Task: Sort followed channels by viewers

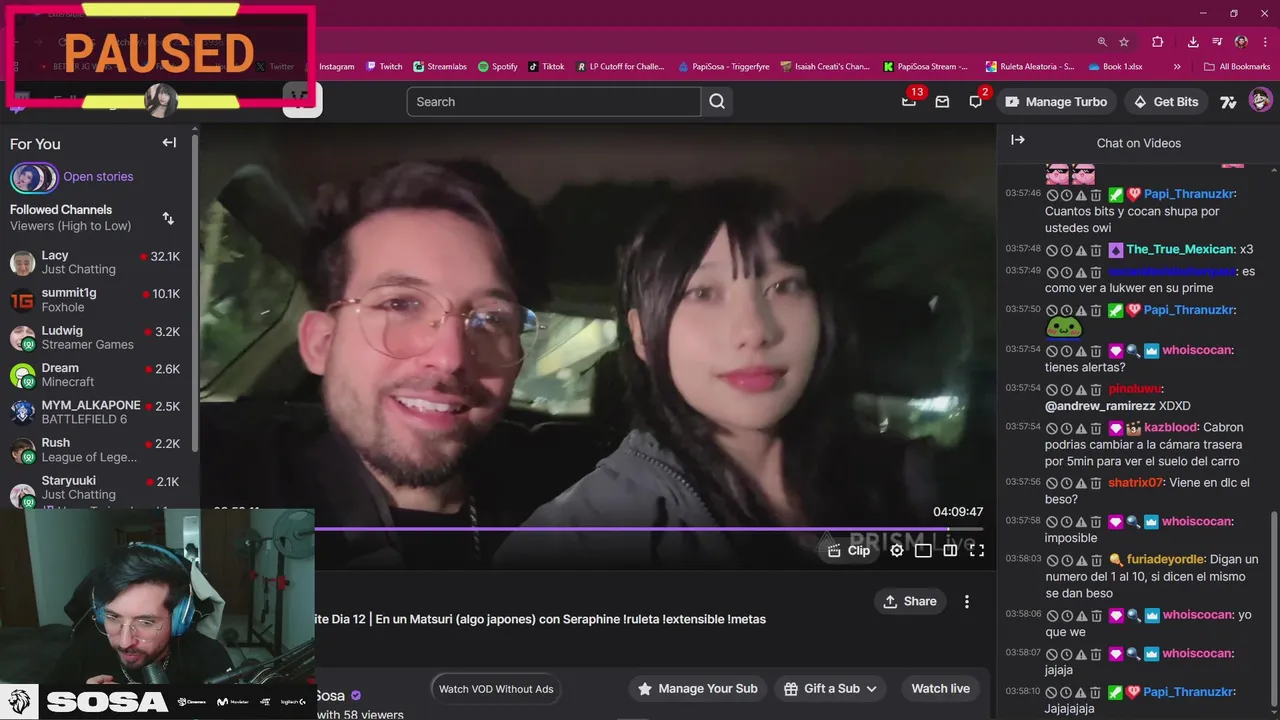Action: (168, 218)
